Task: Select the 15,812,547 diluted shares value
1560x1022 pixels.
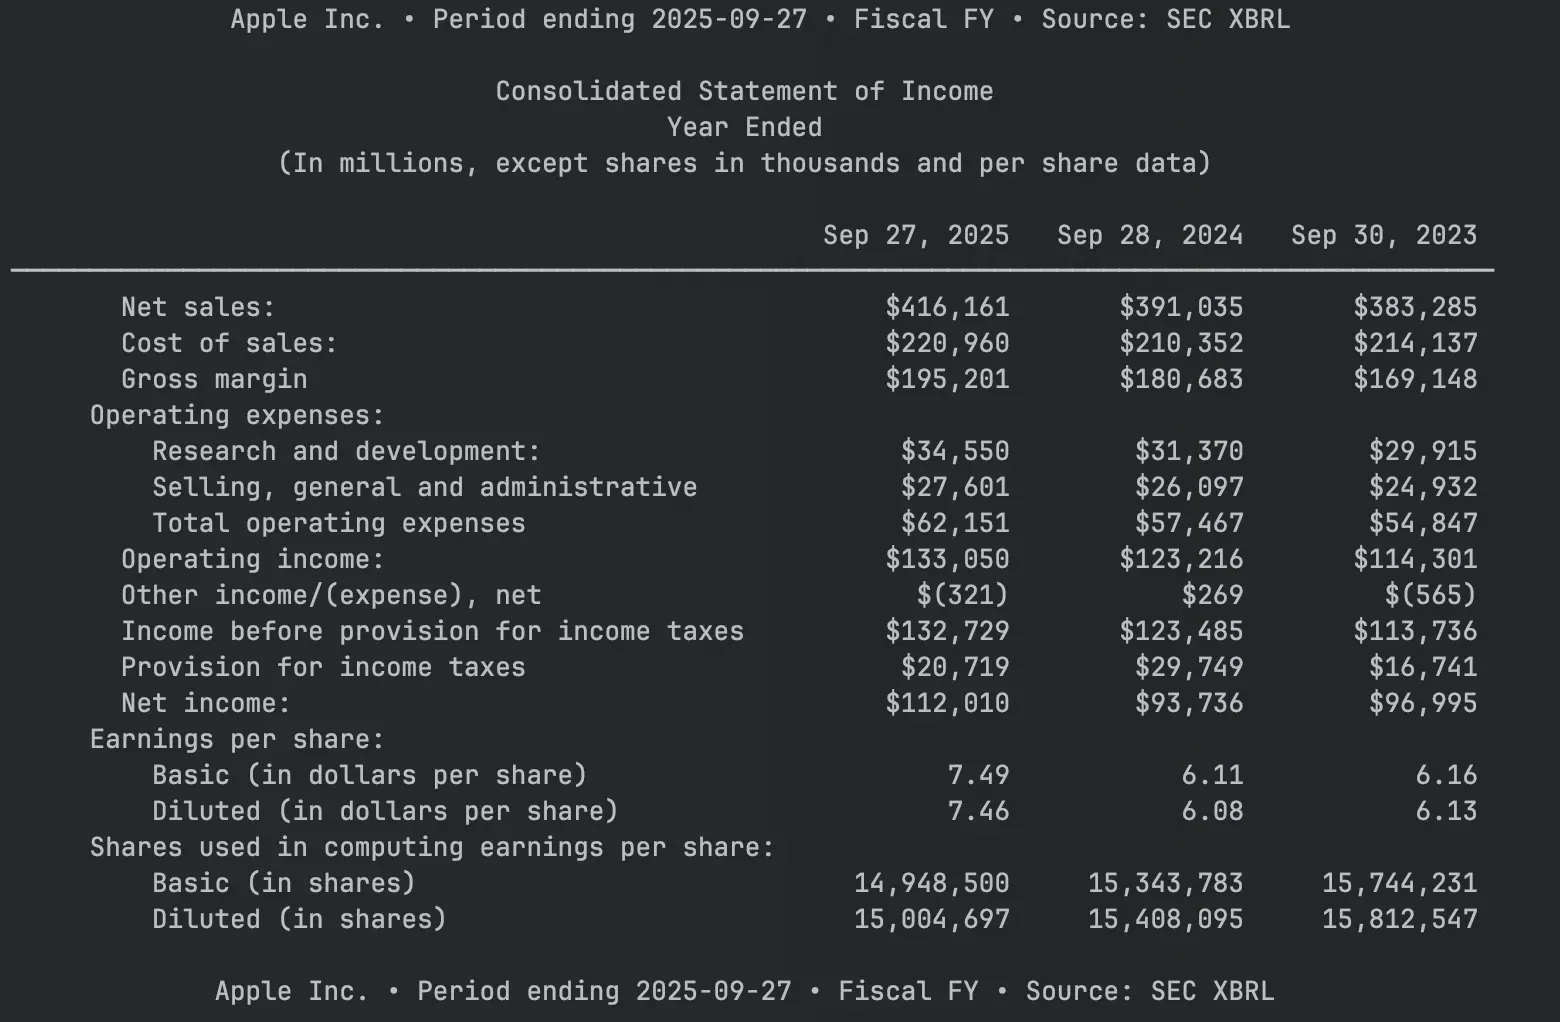Action: (1399, 919)
